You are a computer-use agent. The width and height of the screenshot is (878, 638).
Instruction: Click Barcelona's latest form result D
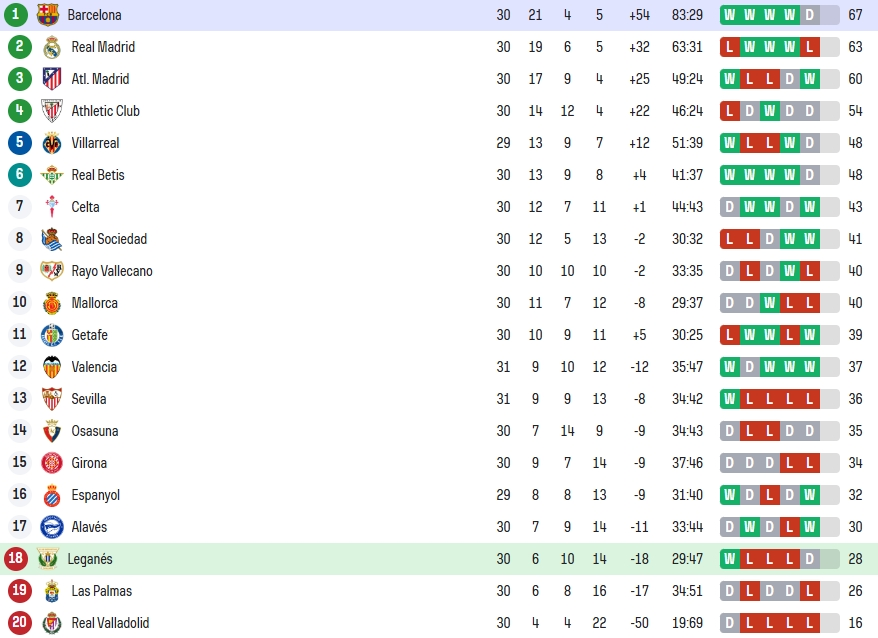pos(810,15)
